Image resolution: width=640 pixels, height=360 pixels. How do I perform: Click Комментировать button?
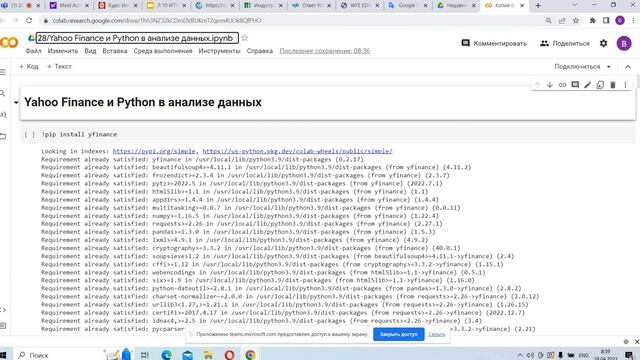pos(494,43)
